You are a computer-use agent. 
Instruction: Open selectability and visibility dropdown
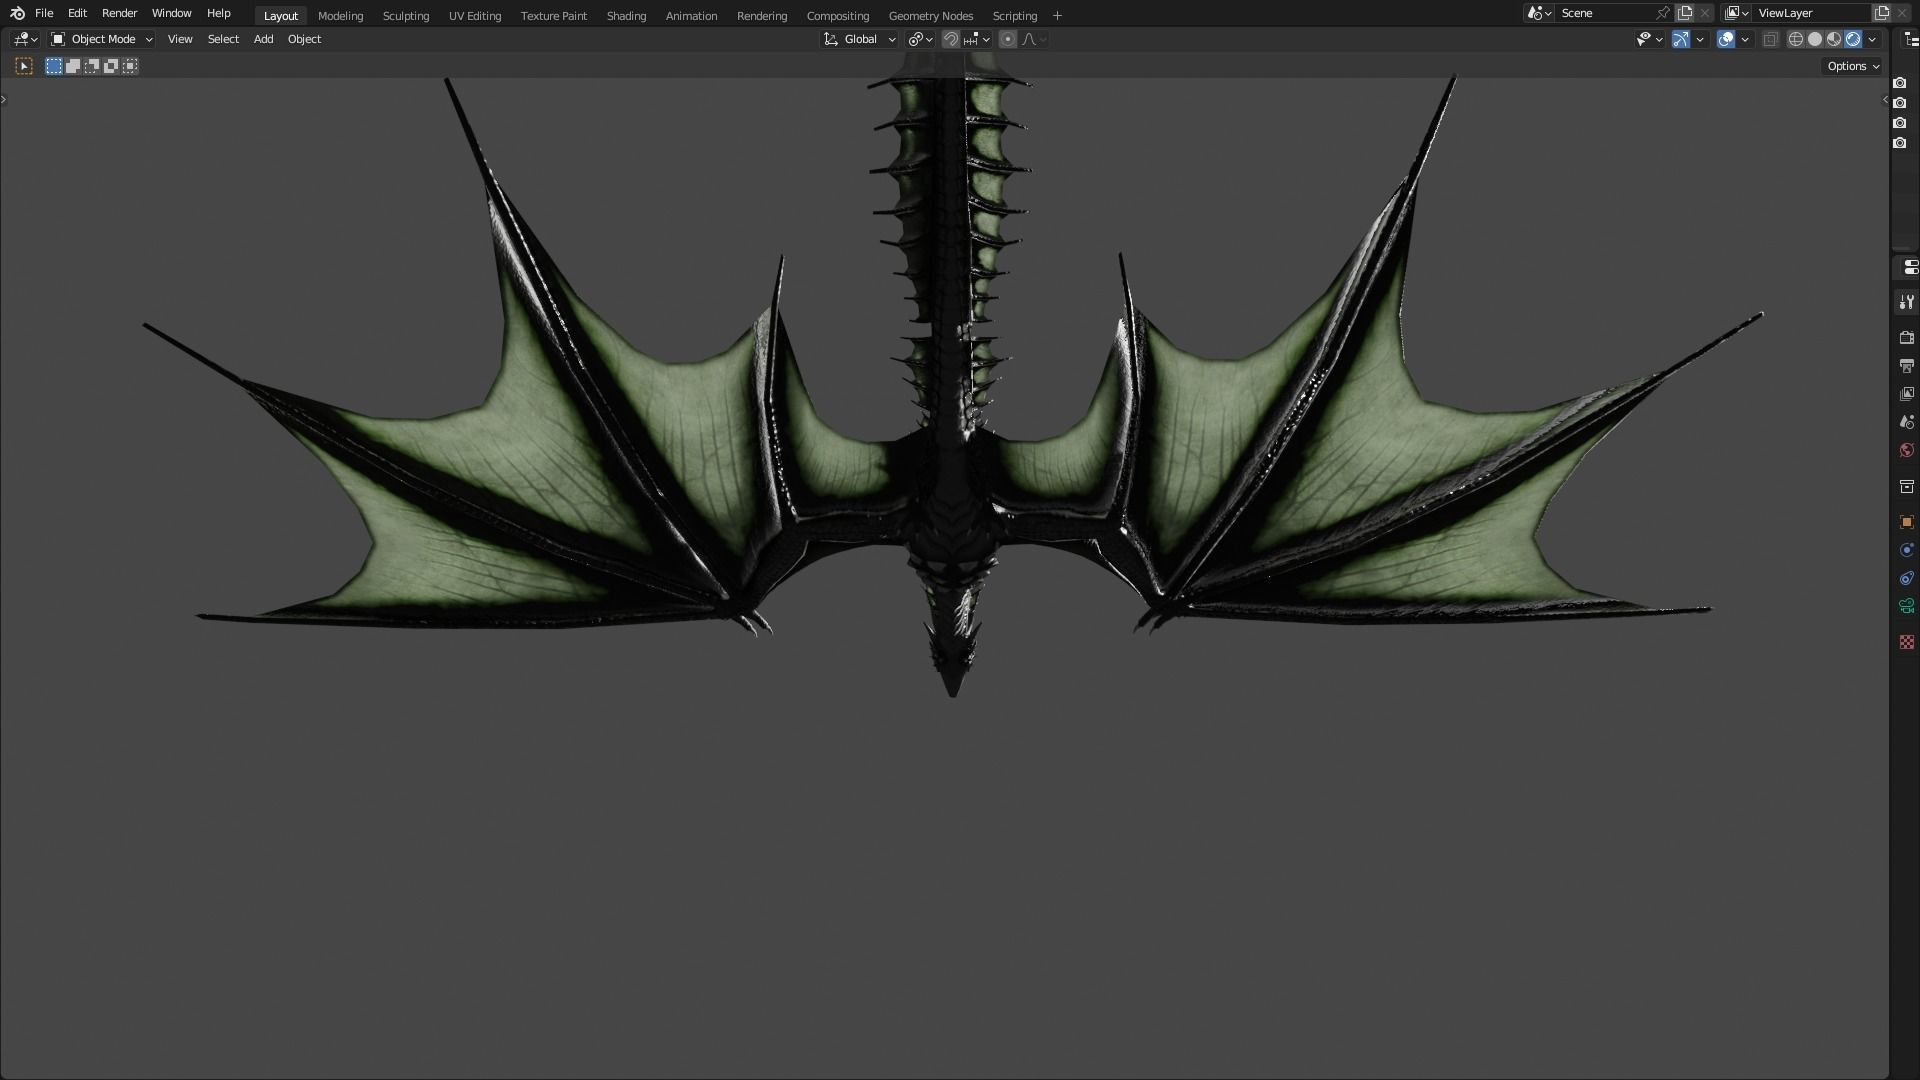coord(1649,39)
